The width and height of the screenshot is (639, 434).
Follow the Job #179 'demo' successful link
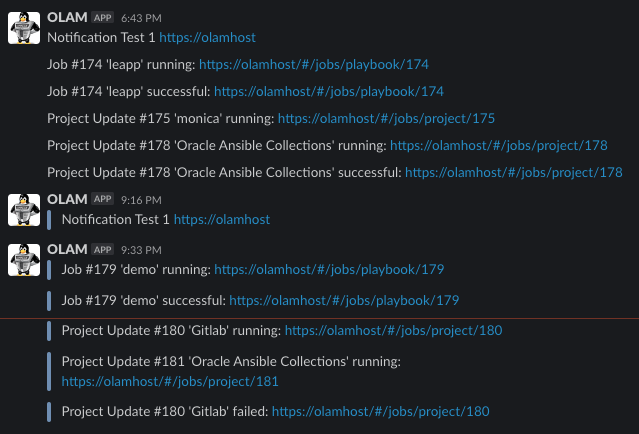click(x=344, y=300)
